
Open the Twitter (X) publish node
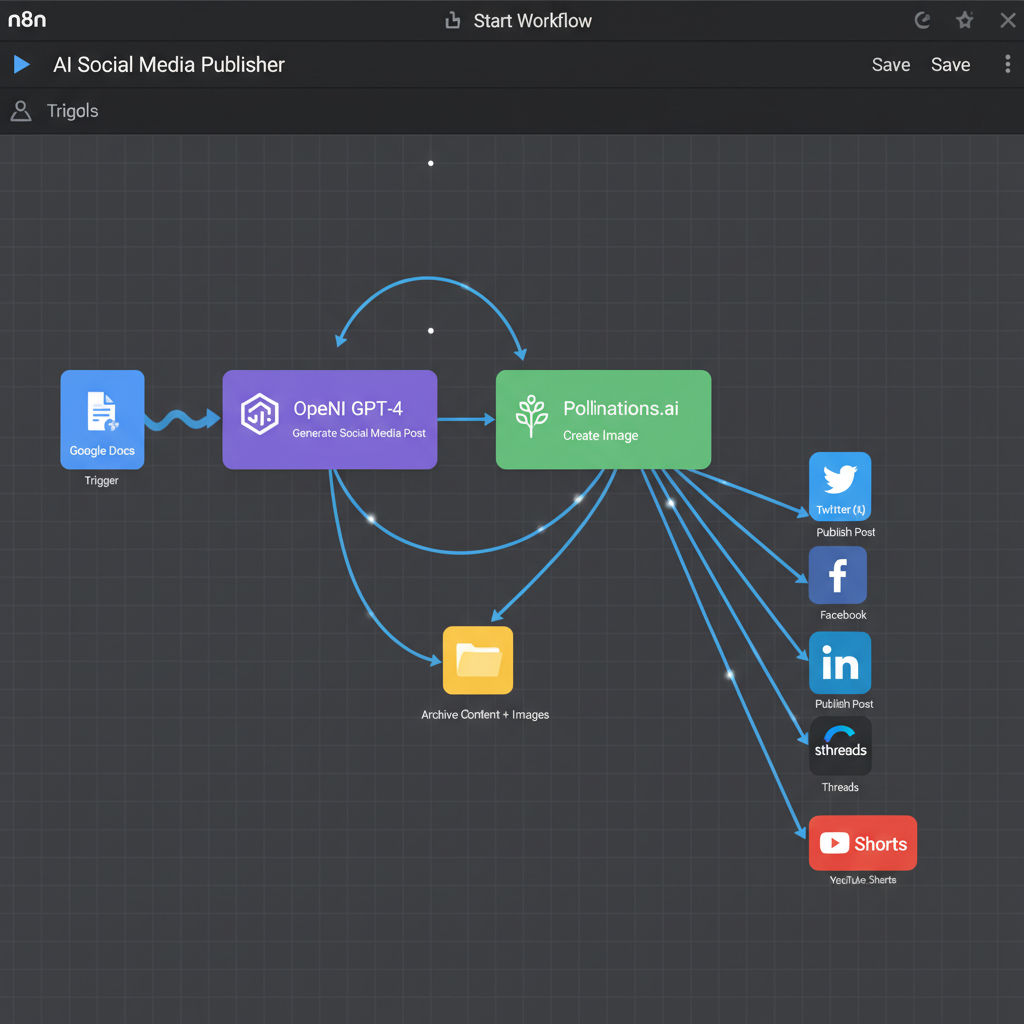click(839, 486)
